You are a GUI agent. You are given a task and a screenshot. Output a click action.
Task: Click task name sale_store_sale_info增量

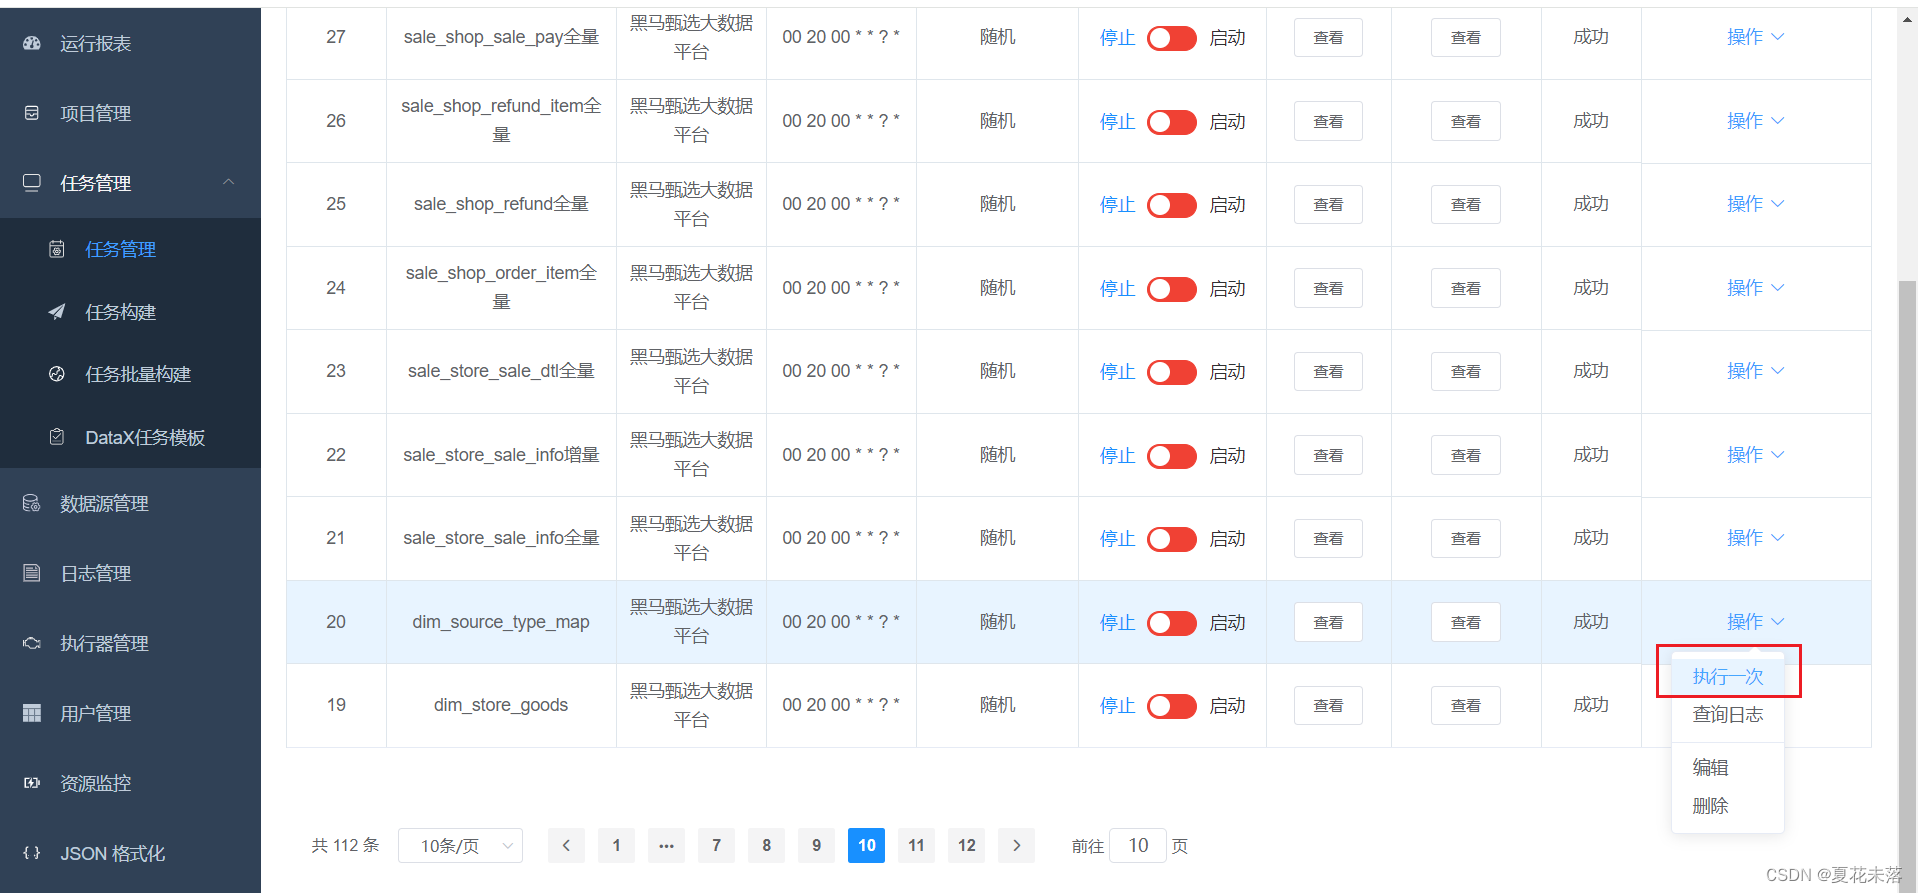point(501,455)
